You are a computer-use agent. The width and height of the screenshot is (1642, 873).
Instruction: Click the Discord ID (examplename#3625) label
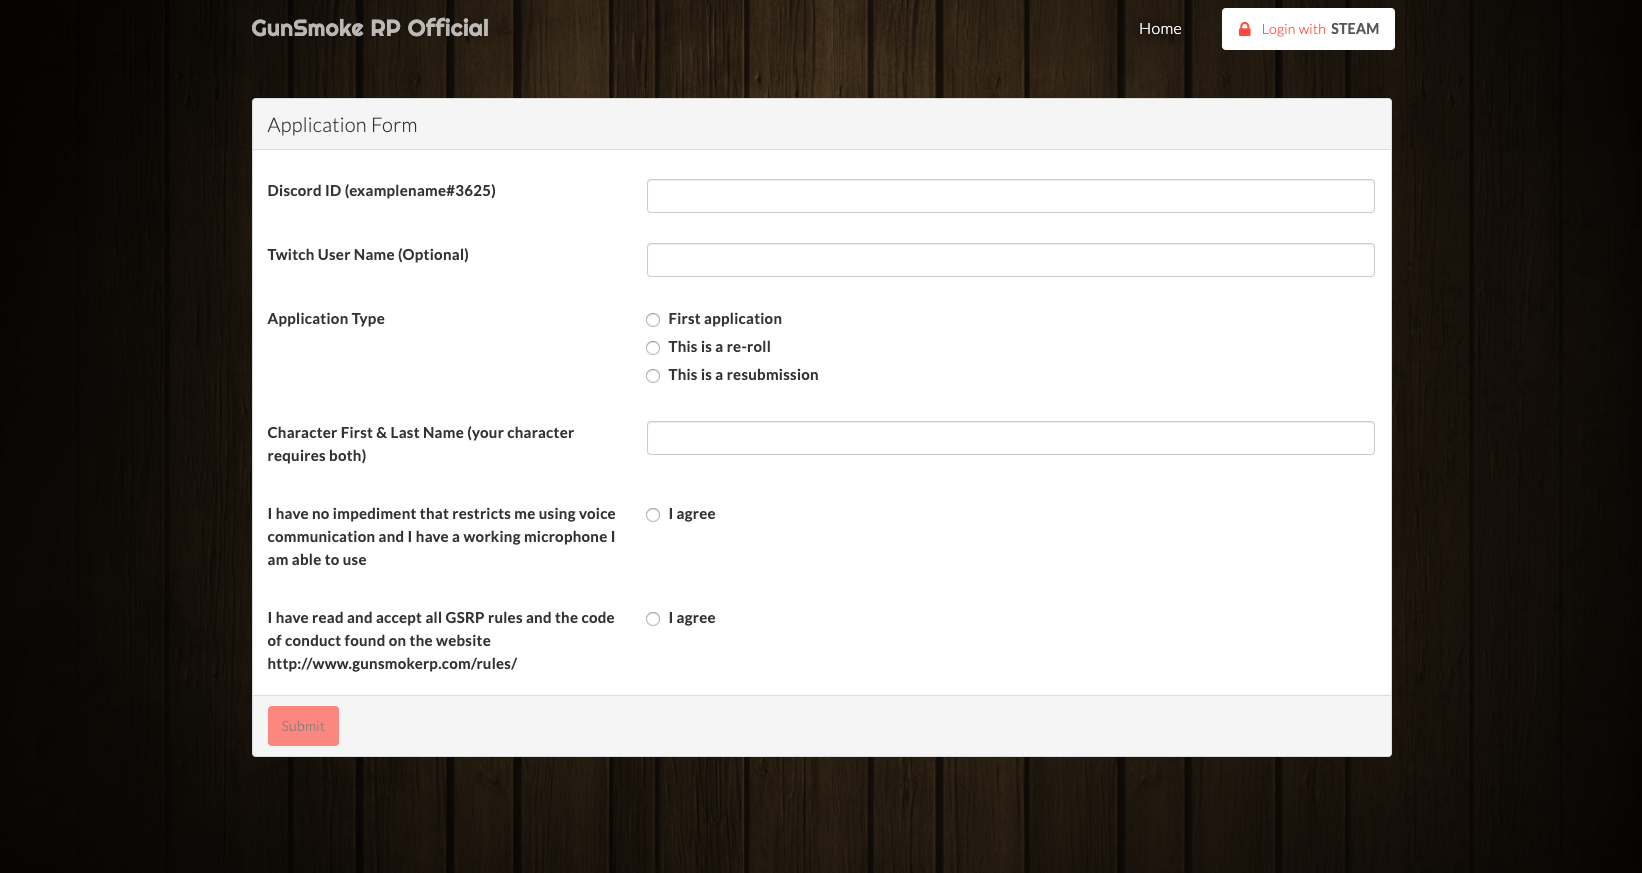click(381, 190)
